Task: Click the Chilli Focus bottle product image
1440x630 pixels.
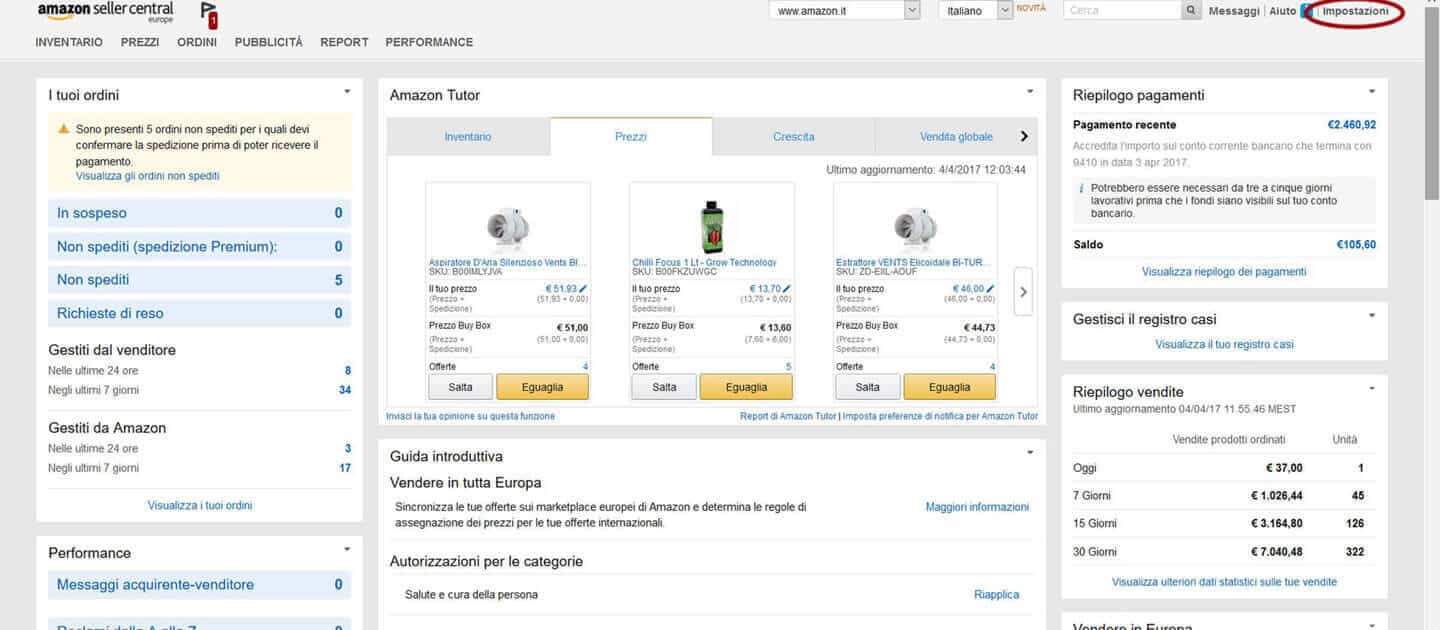Action: click(x=711, y=226)
